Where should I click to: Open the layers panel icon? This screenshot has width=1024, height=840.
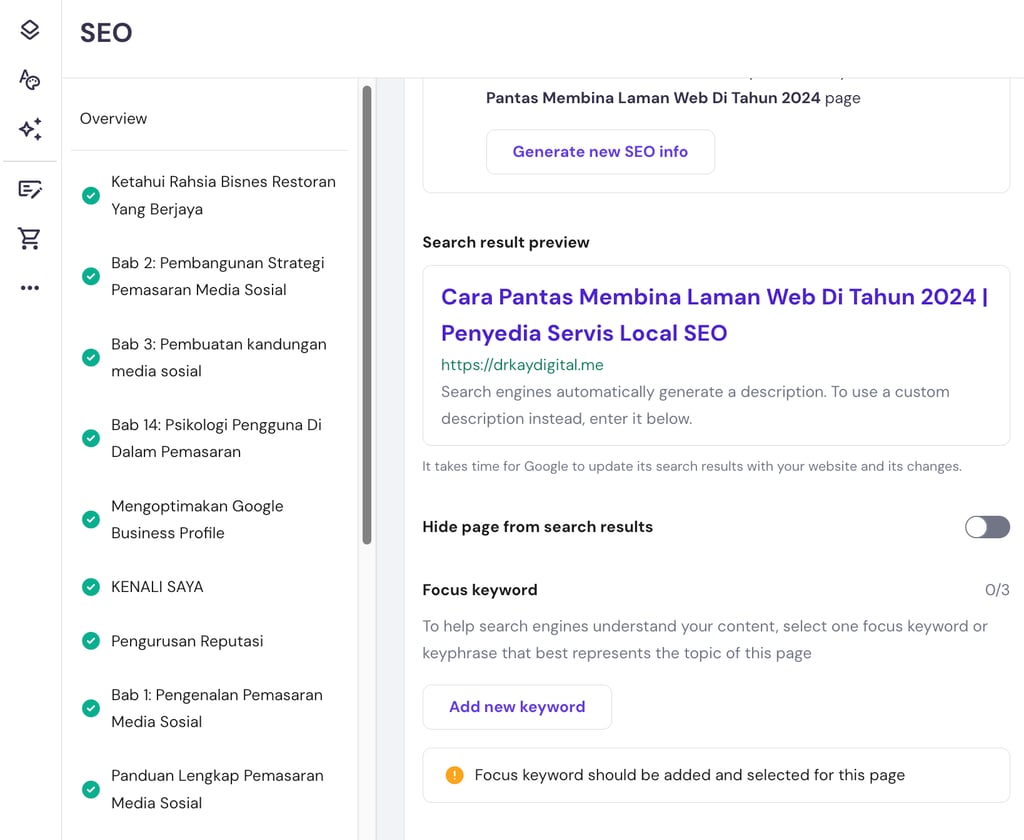click(x=30, y=31)
